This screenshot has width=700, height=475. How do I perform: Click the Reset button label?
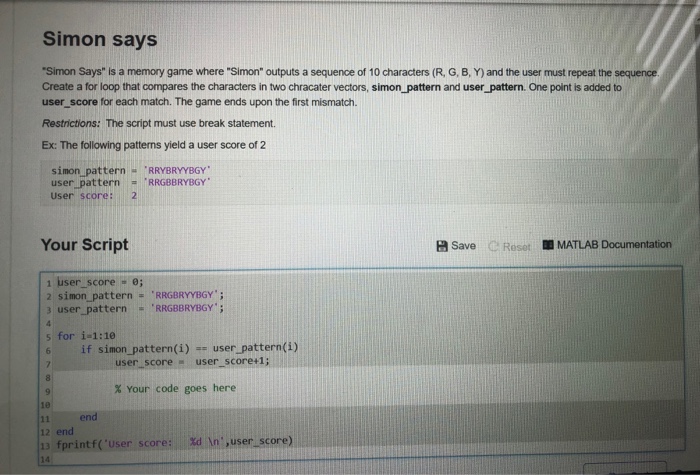[x=517, y=247]
